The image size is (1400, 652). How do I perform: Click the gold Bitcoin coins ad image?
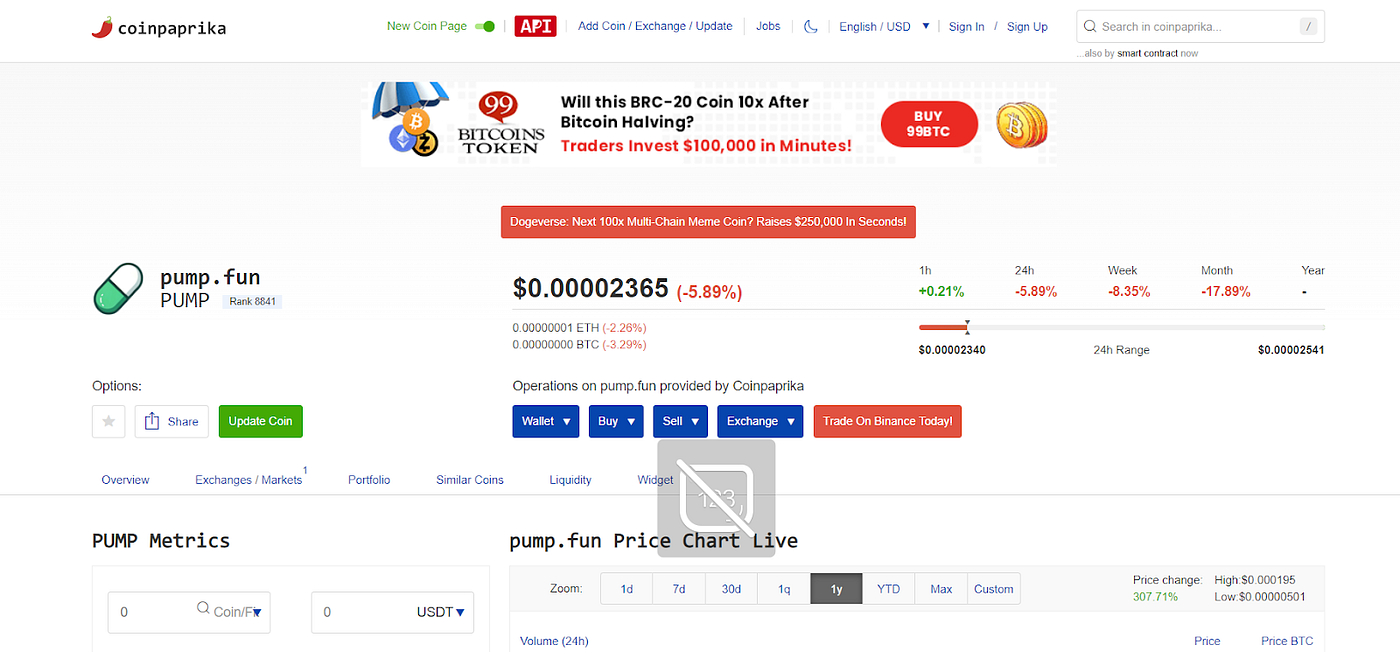(x=1021, y=124)
